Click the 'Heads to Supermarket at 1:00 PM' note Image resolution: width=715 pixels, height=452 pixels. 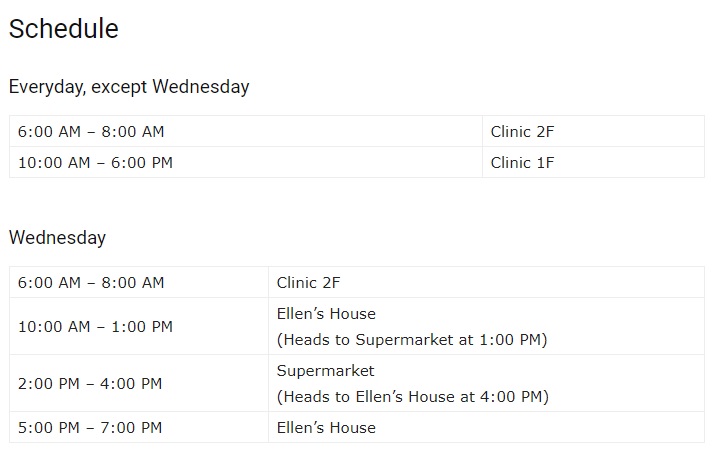[x=412, y=340]
